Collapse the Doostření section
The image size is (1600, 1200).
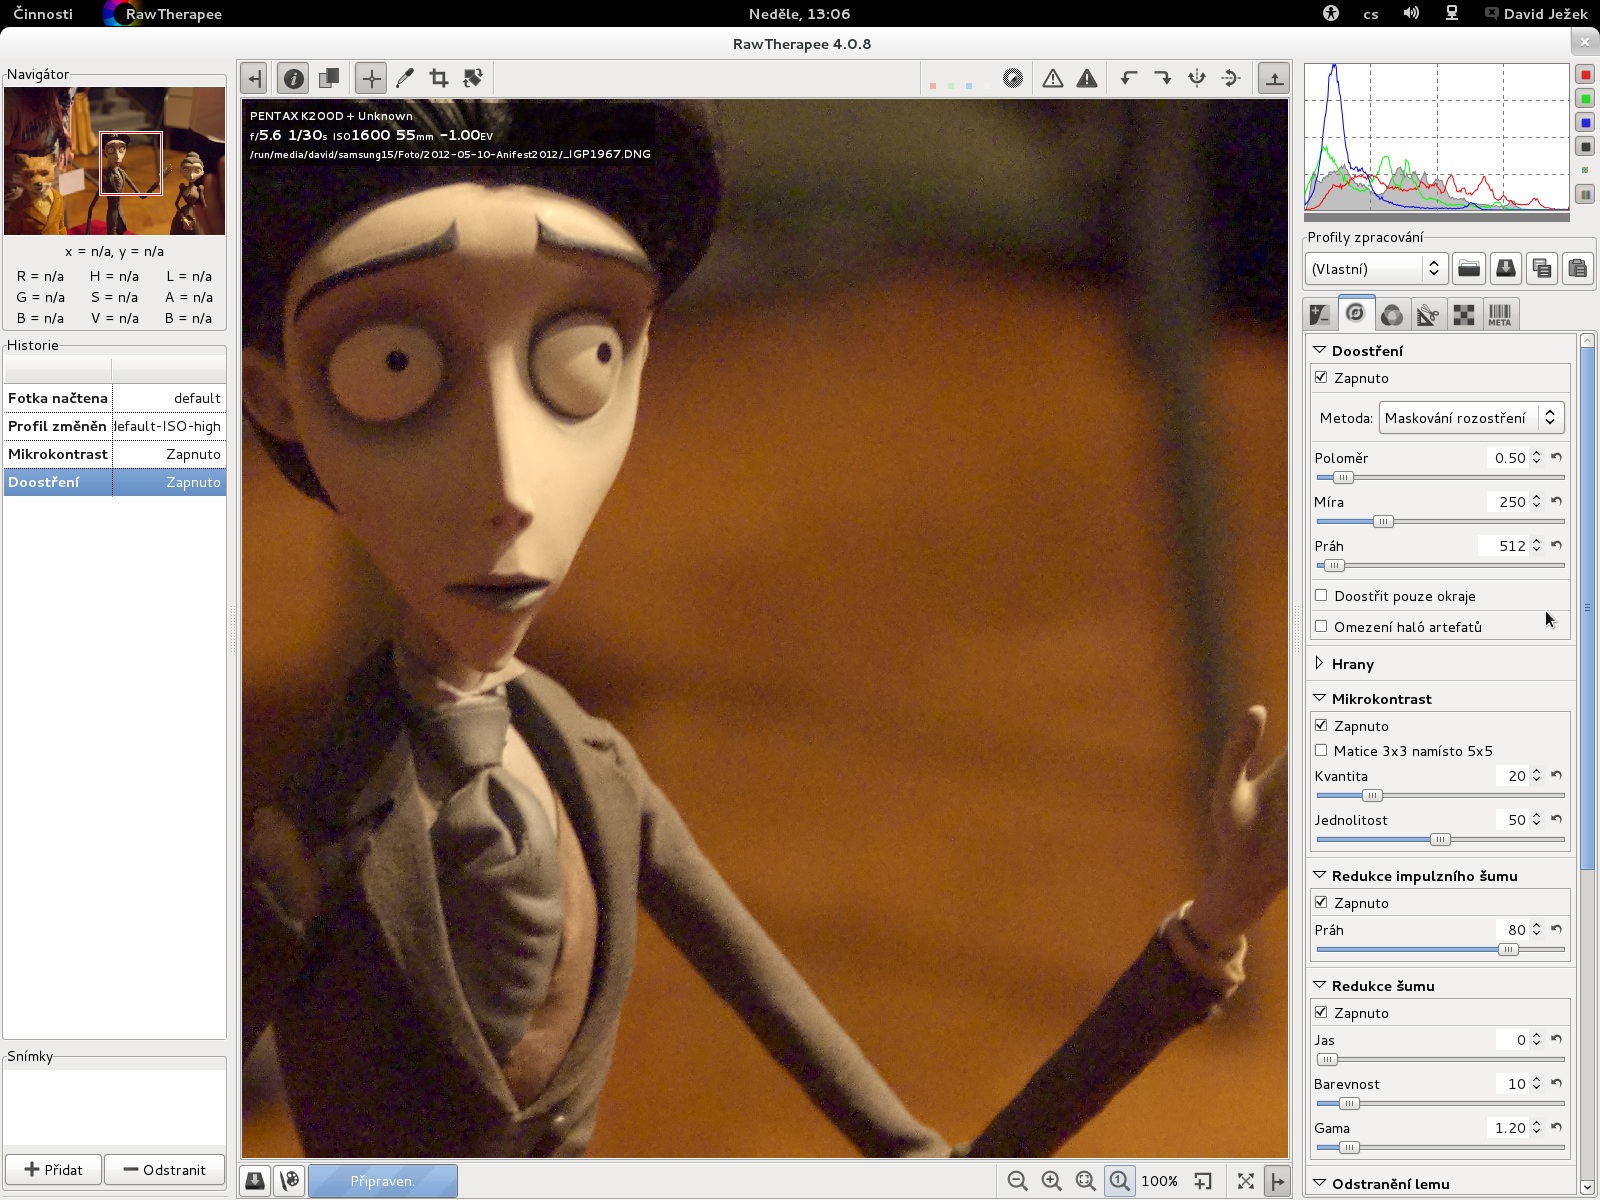[x=1320, y=350]
